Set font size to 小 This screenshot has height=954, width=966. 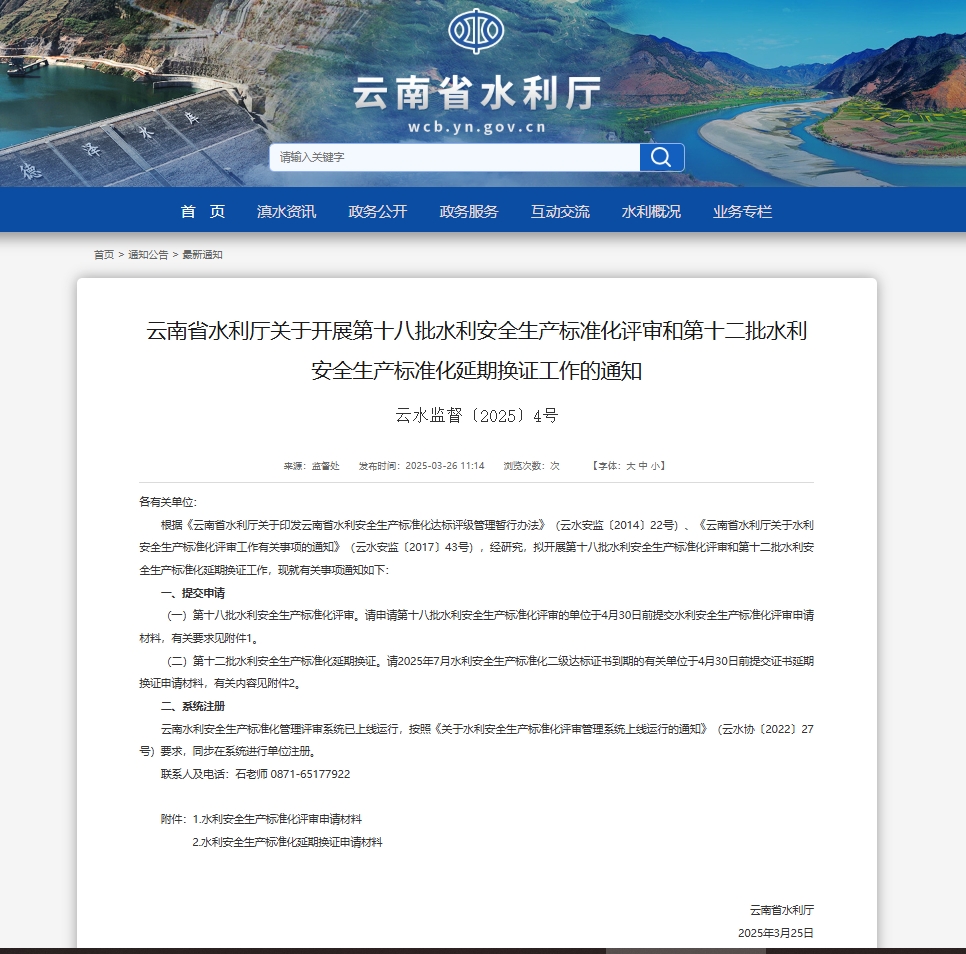[654, 466]
